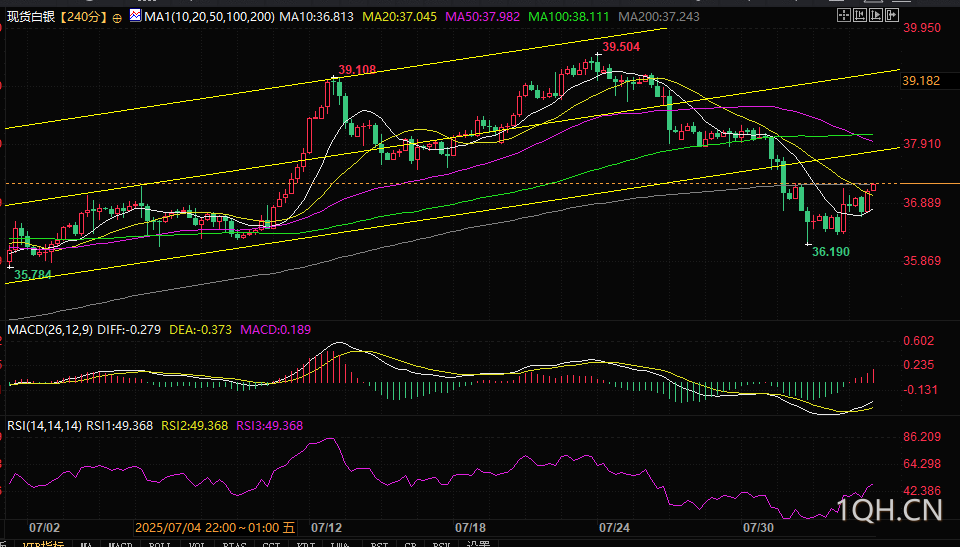Select the VOL indicator tab

[196, 544]
